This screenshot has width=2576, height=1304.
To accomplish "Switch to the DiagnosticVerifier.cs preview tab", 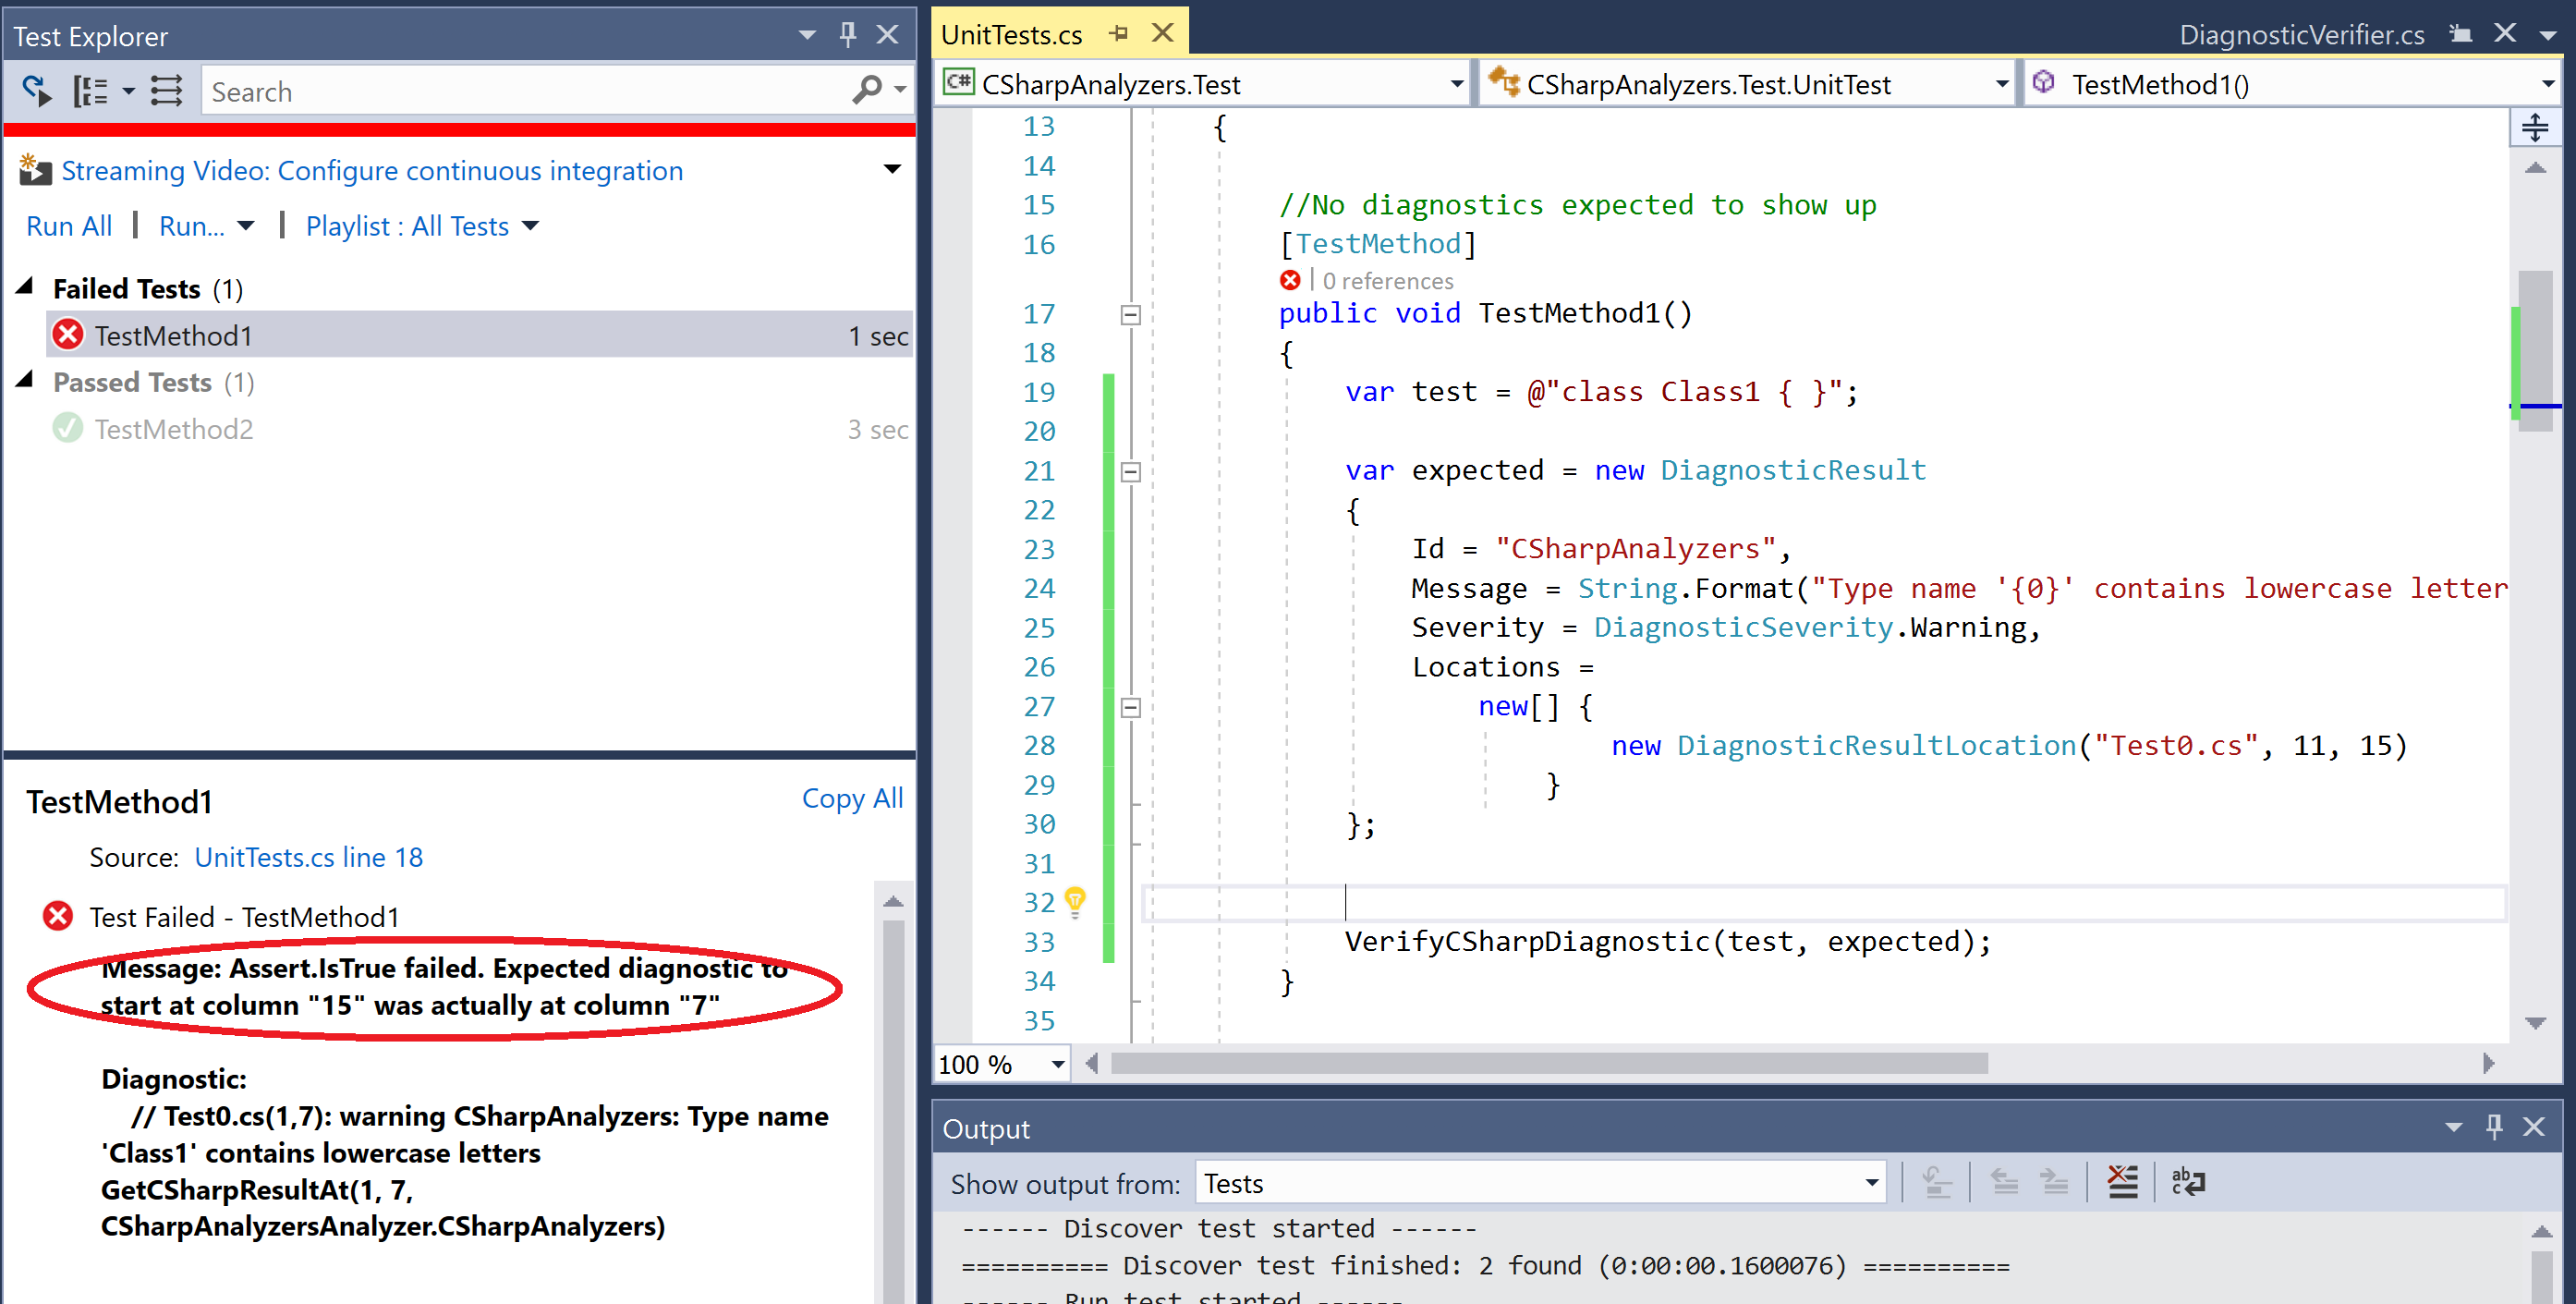I will point(2301,35).
